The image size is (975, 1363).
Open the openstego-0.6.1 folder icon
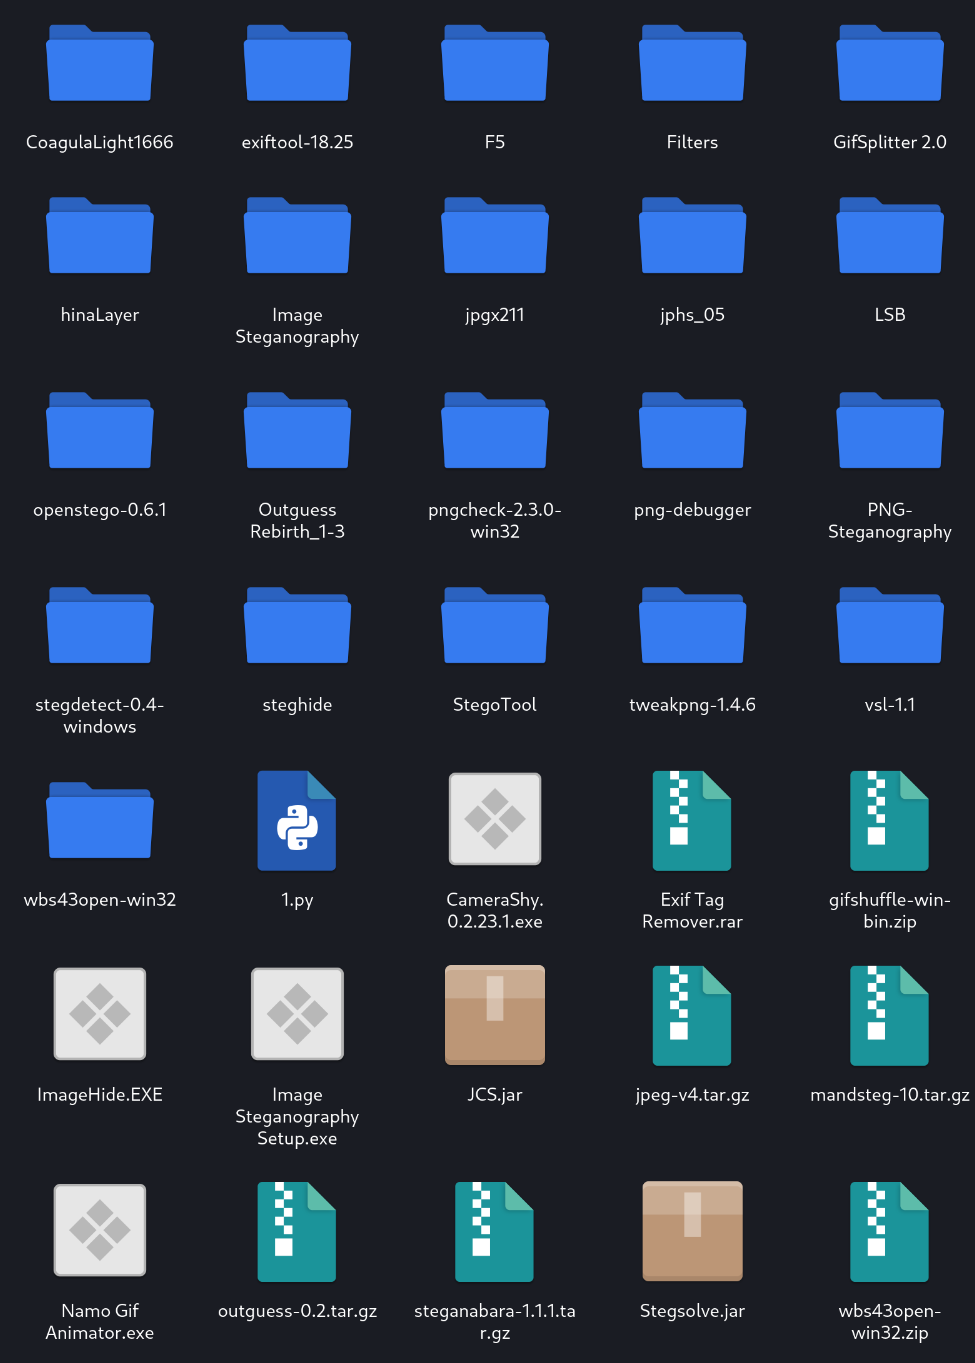click(100, 430)
